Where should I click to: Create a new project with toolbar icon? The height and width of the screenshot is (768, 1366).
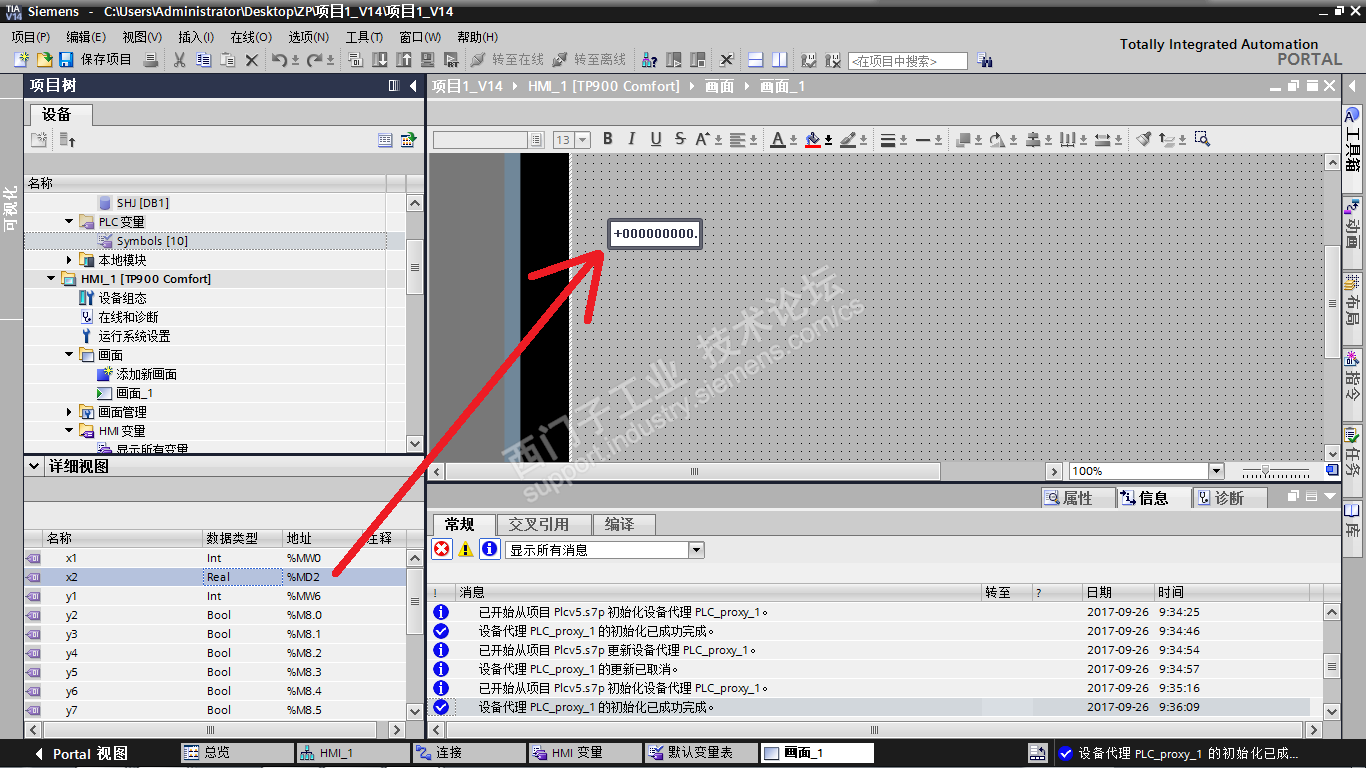click(x=21, y=60)
